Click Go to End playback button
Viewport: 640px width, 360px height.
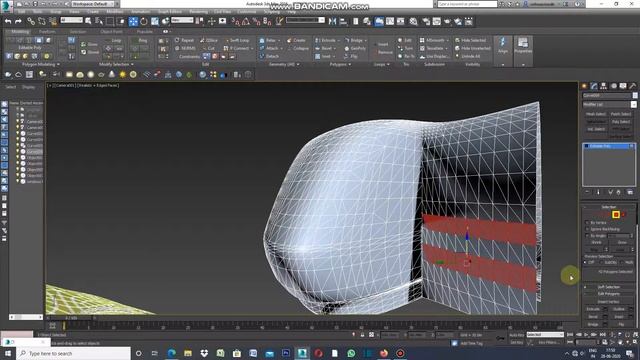pyautogui.click(x=602, y=335)
